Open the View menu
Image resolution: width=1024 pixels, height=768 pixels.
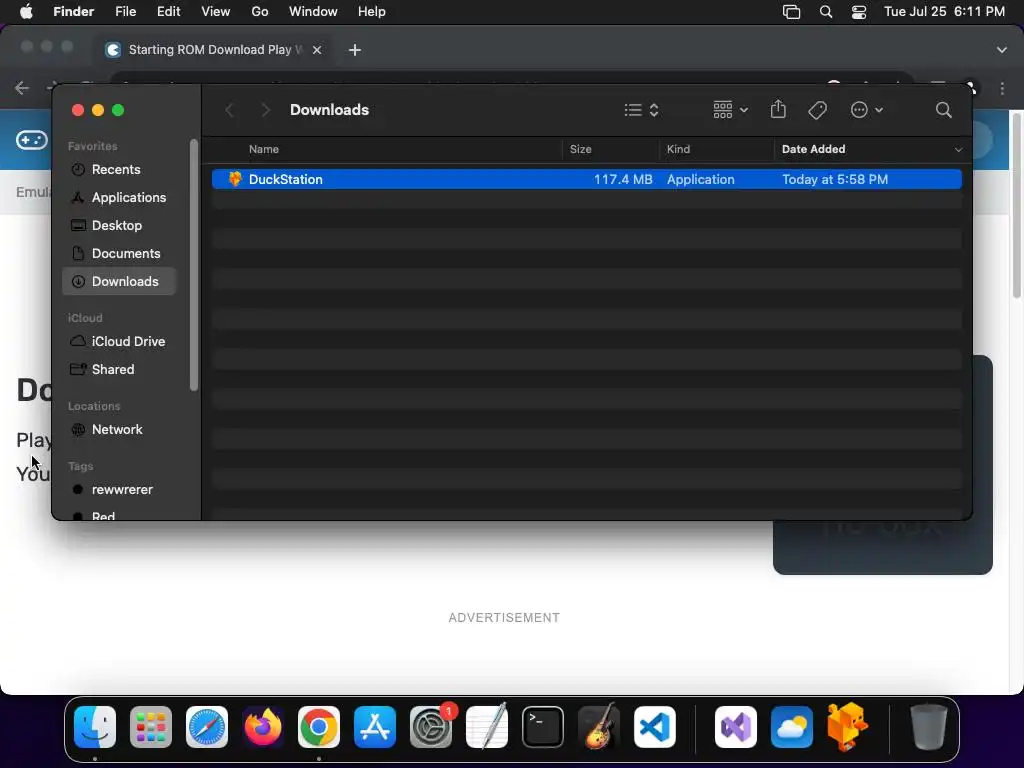[216, 12]
